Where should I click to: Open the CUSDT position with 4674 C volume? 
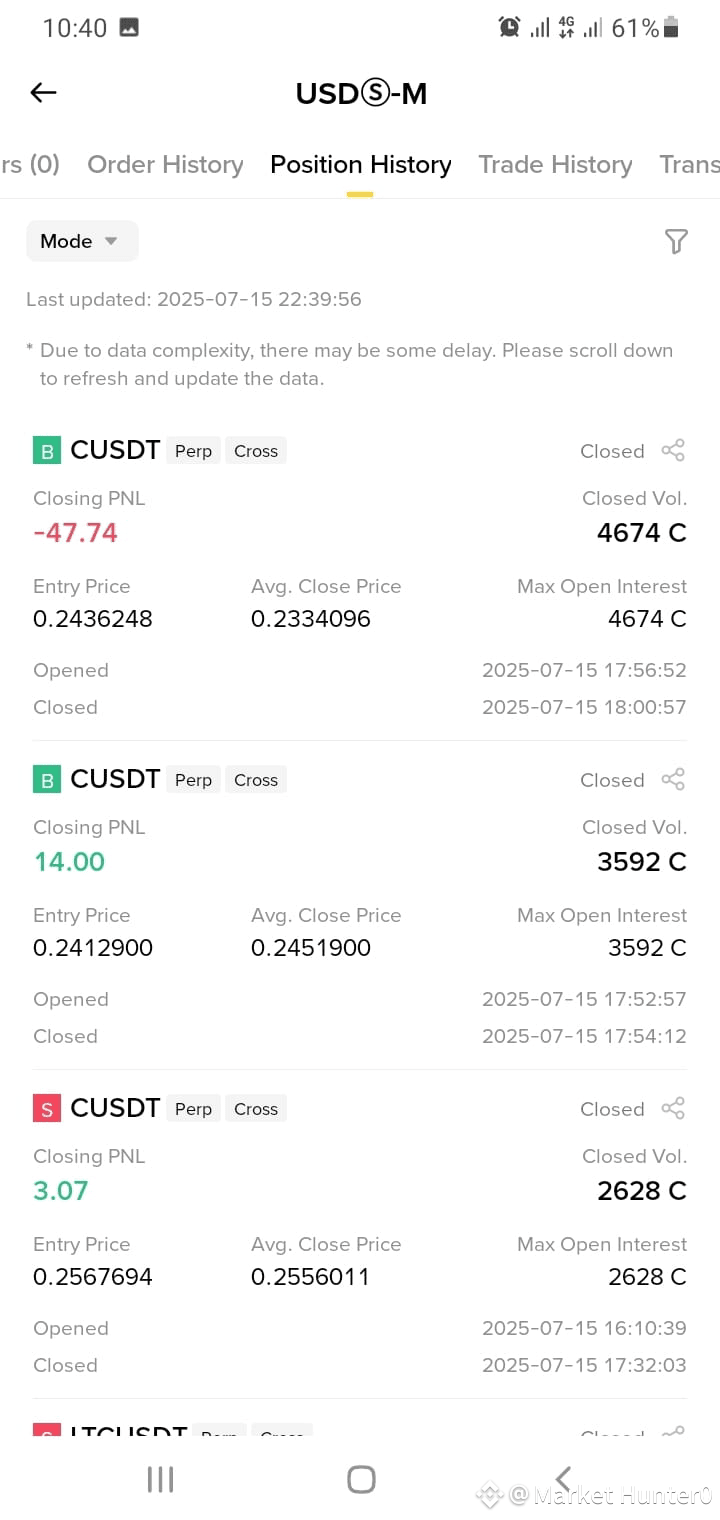[360, 577]
